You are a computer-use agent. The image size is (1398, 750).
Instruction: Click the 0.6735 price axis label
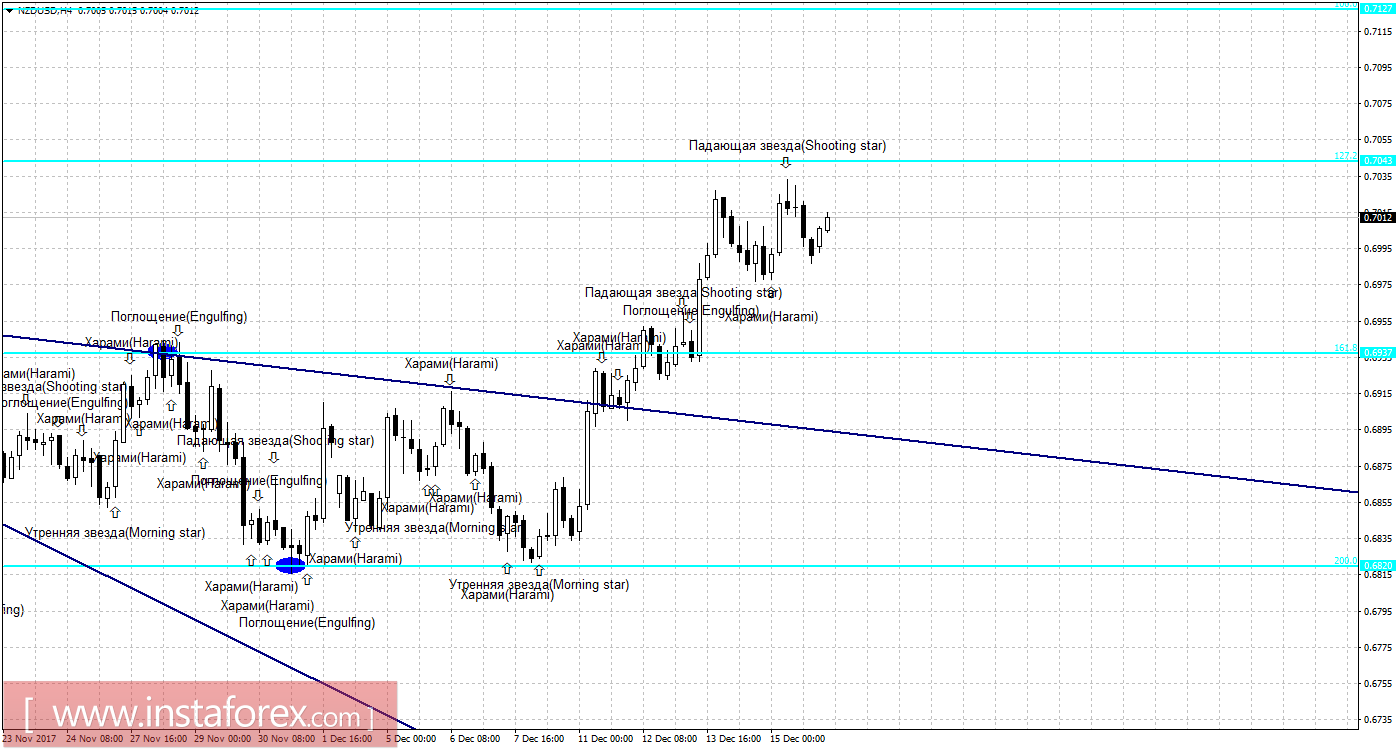[x=1378, y=719]
